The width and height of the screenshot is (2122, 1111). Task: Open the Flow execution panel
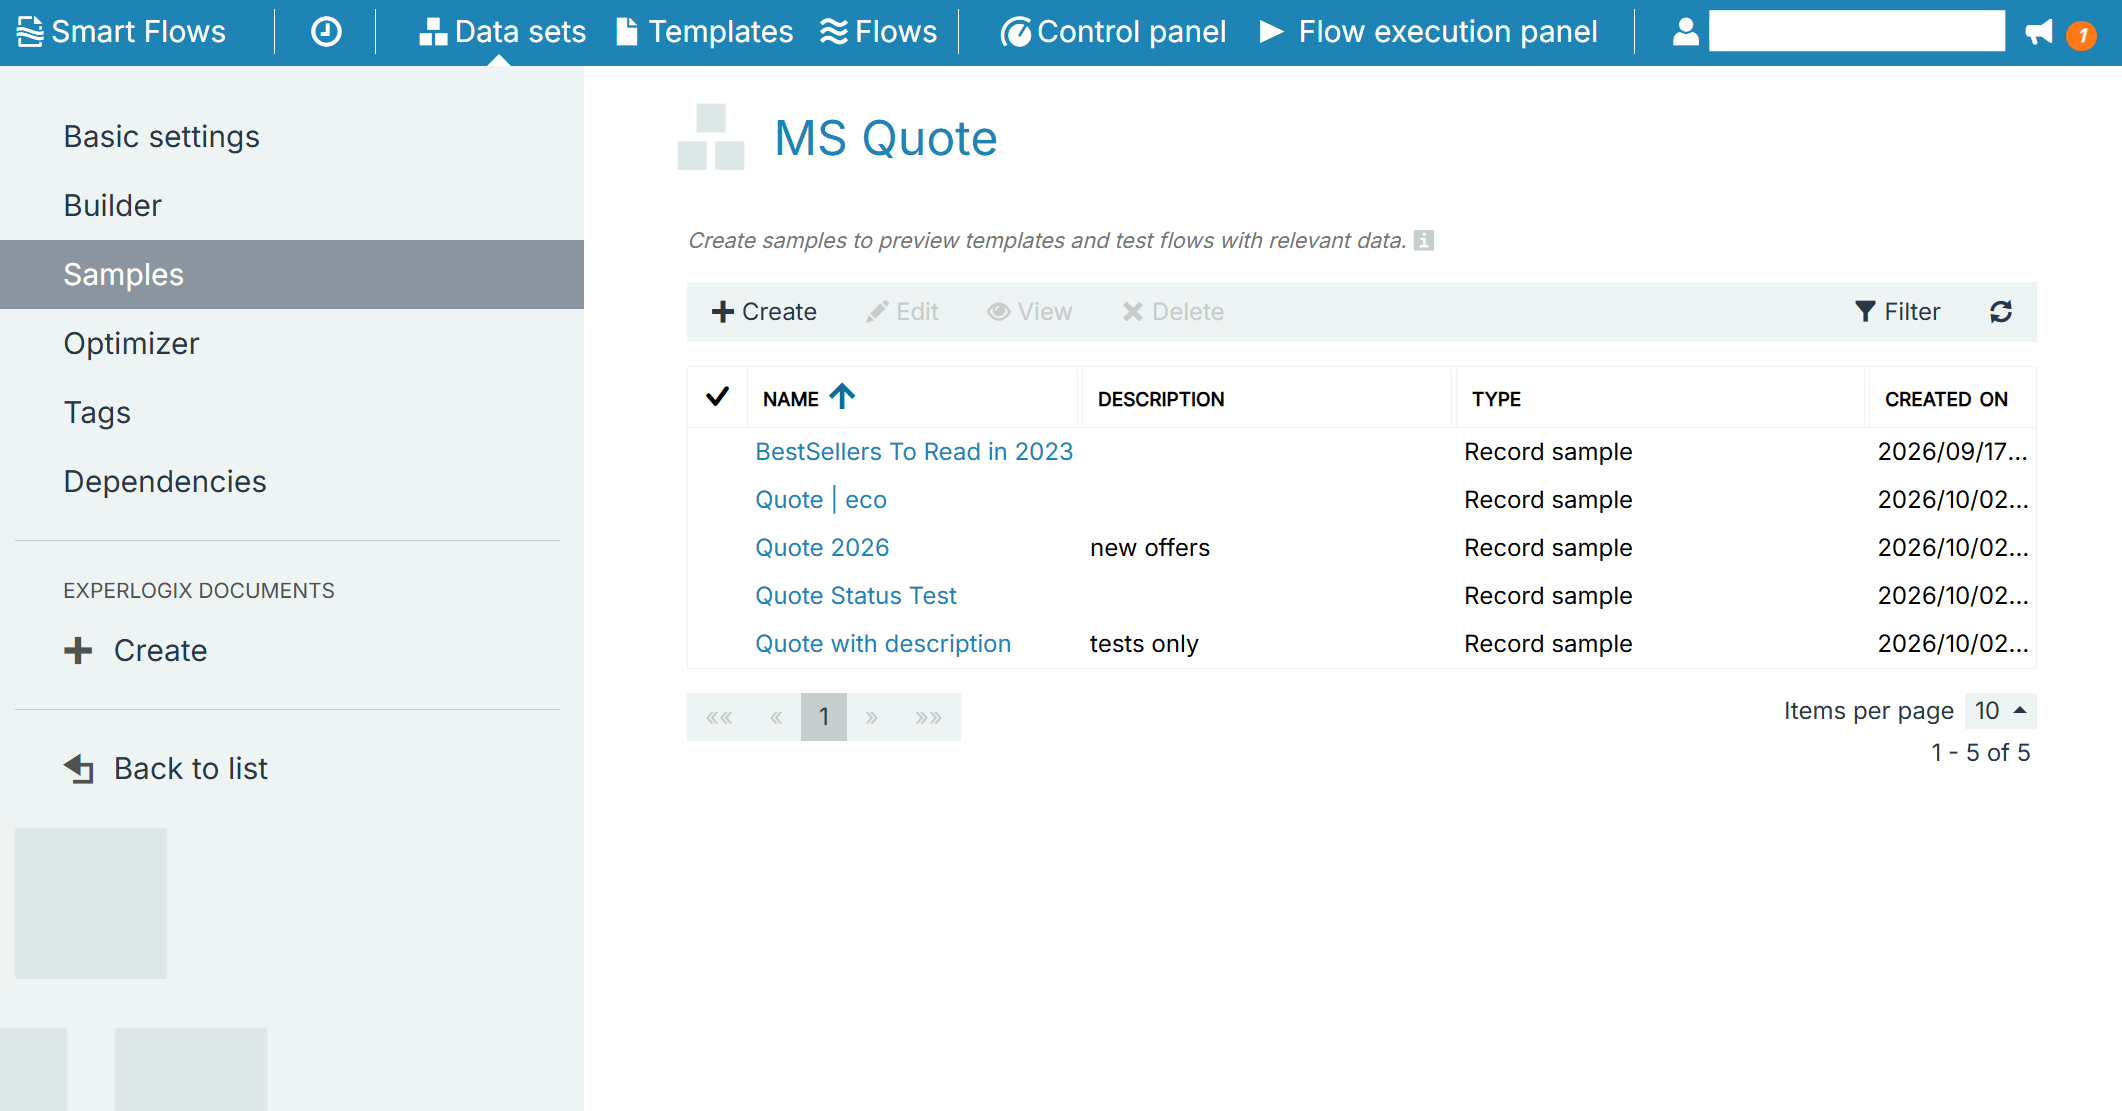[x=1428, y=32]
